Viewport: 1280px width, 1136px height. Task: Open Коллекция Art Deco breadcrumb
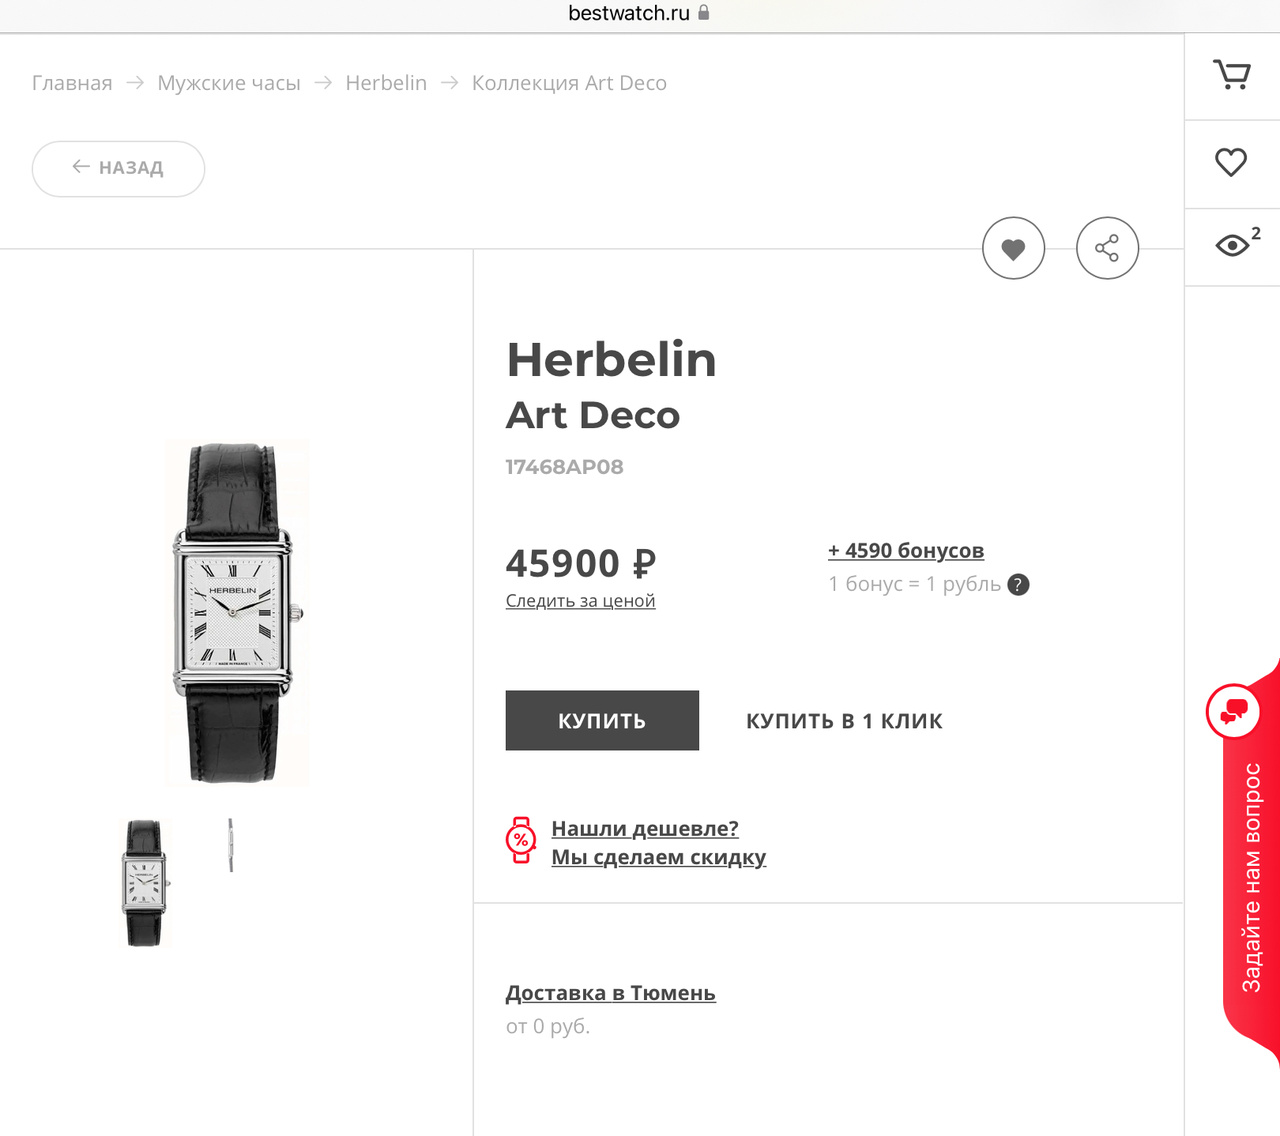click(569, 83)
